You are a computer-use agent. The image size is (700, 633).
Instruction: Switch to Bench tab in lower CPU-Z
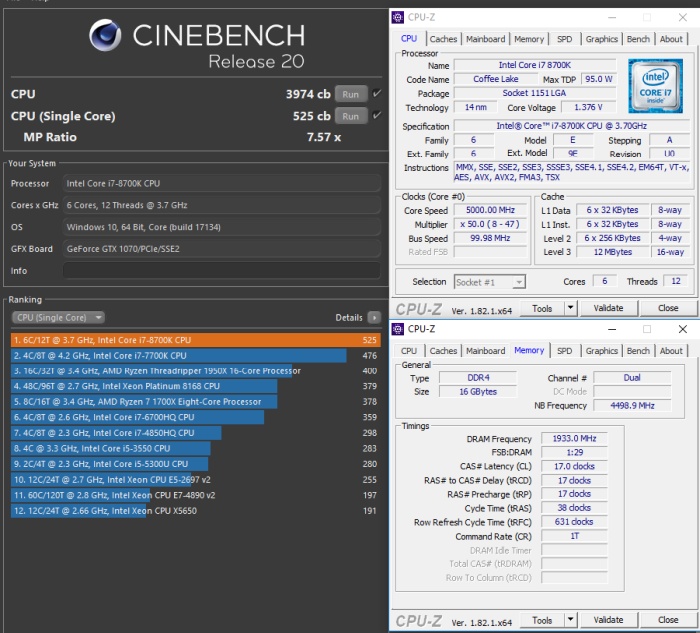(638, 350)
